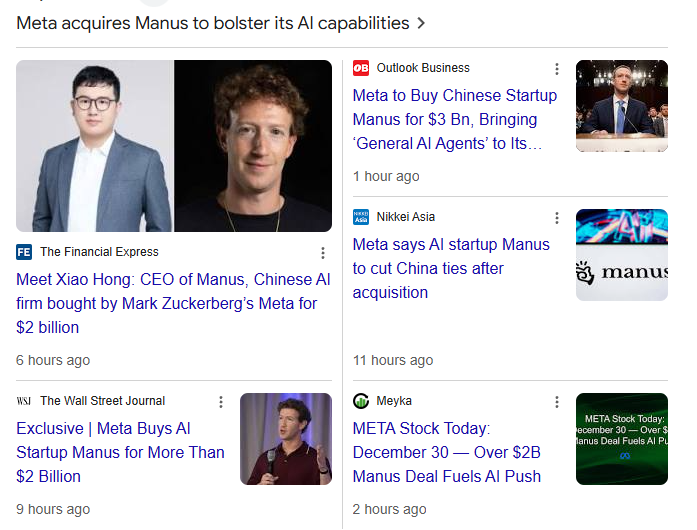The image size is (697, 530).
Task: Expand the Meta acquires Manus story chevron
Action: (x=421, y=23)
